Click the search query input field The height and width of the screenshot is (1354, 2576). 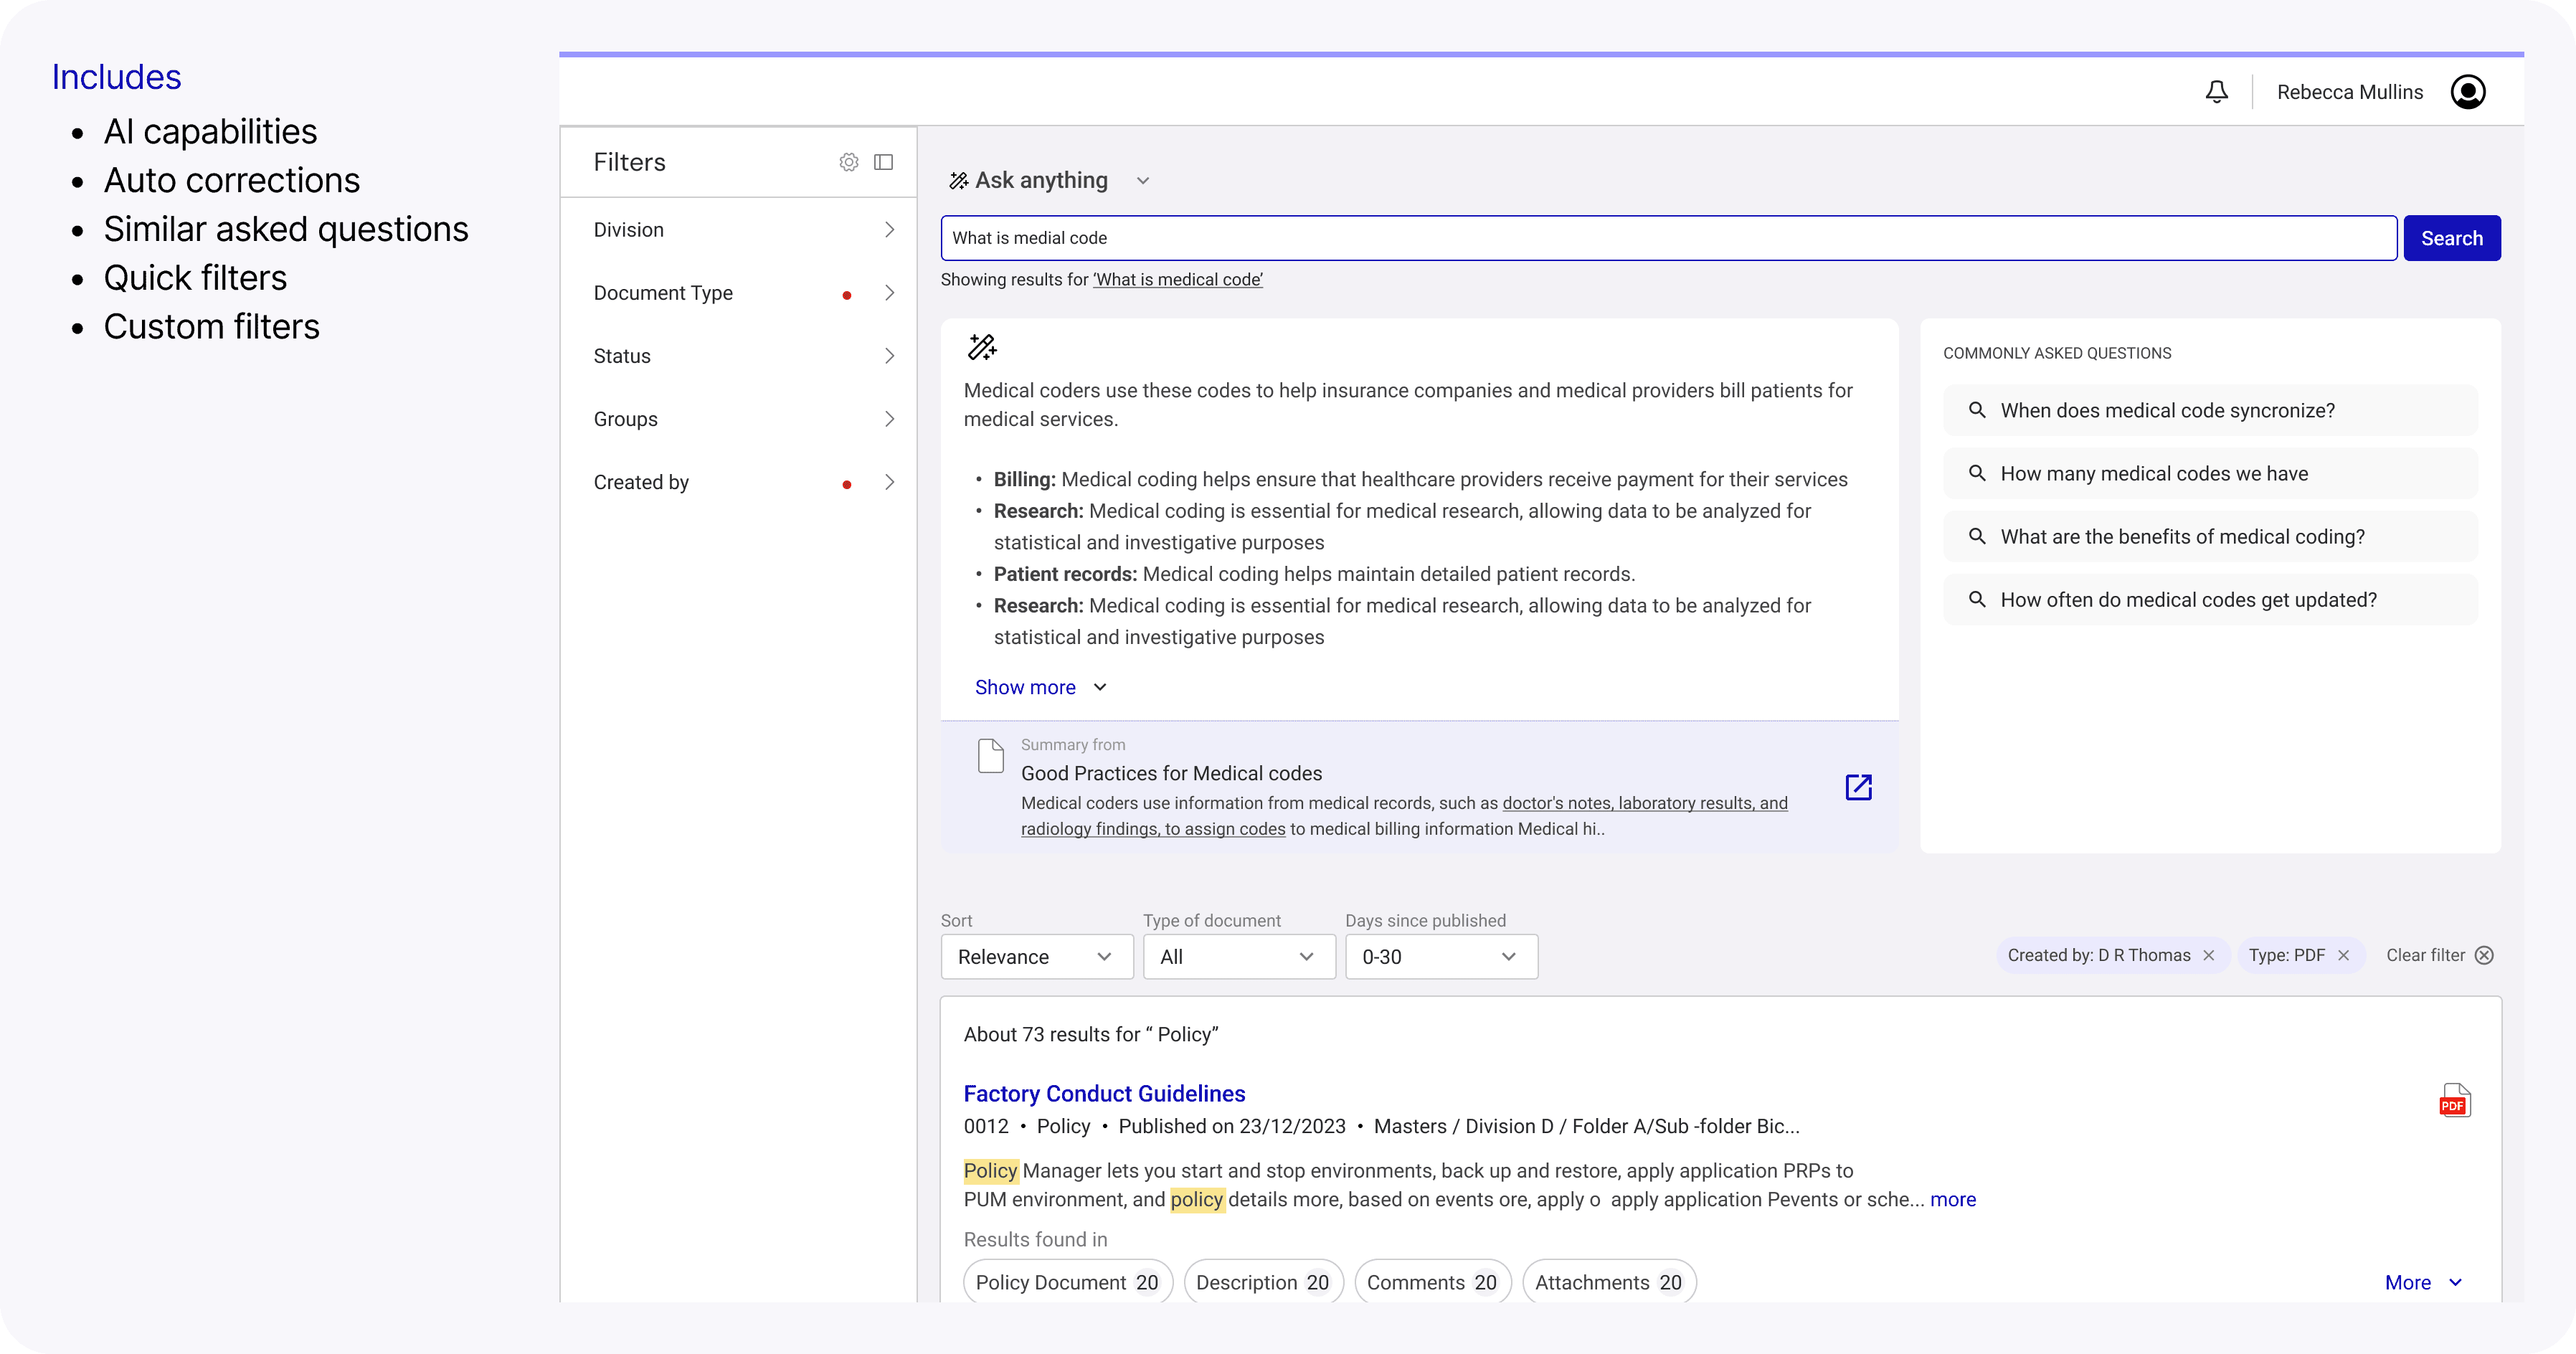pos(1667,238)
